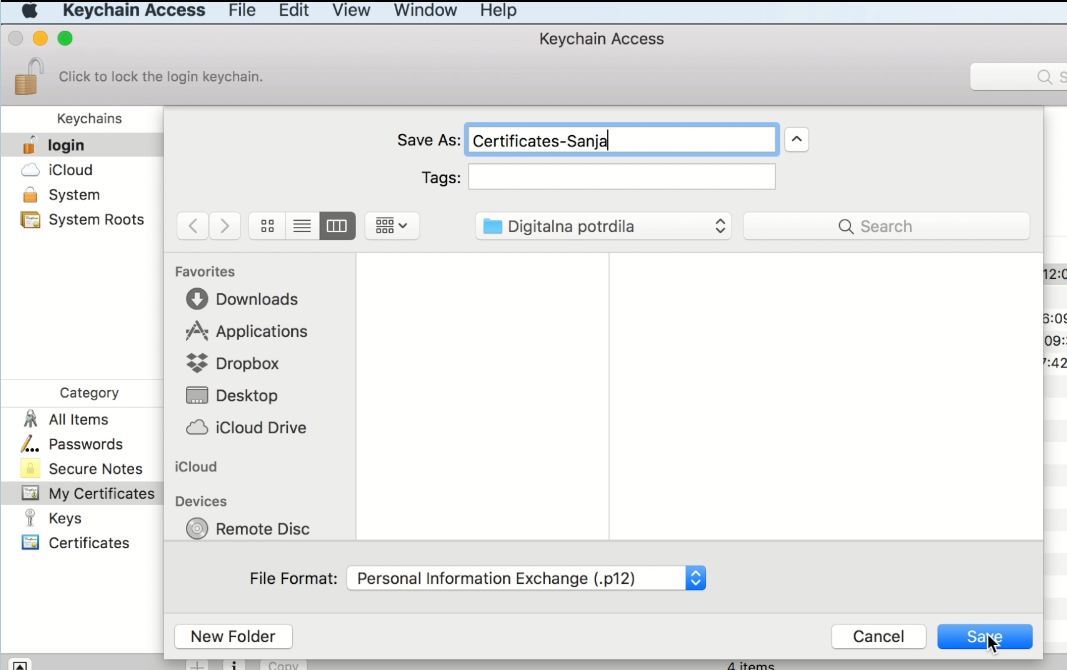Open the File Format dropdown
Image resolution: width=1067 pixels, height=670 pixels.
coord(526,578)
